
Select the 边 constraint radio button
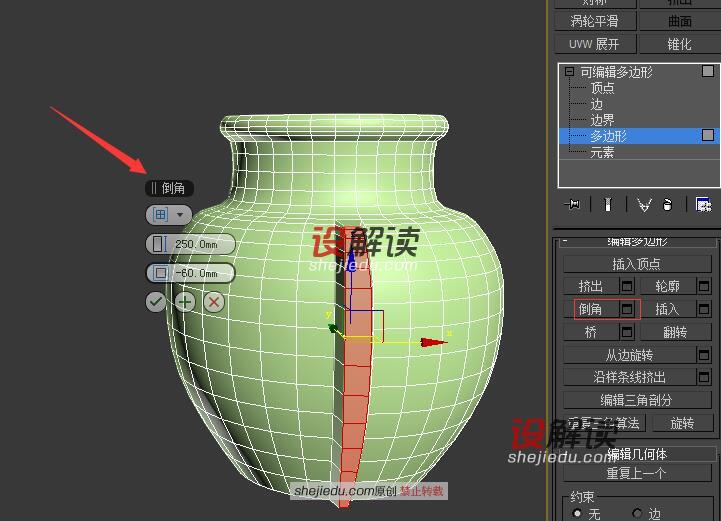[637, 512]
